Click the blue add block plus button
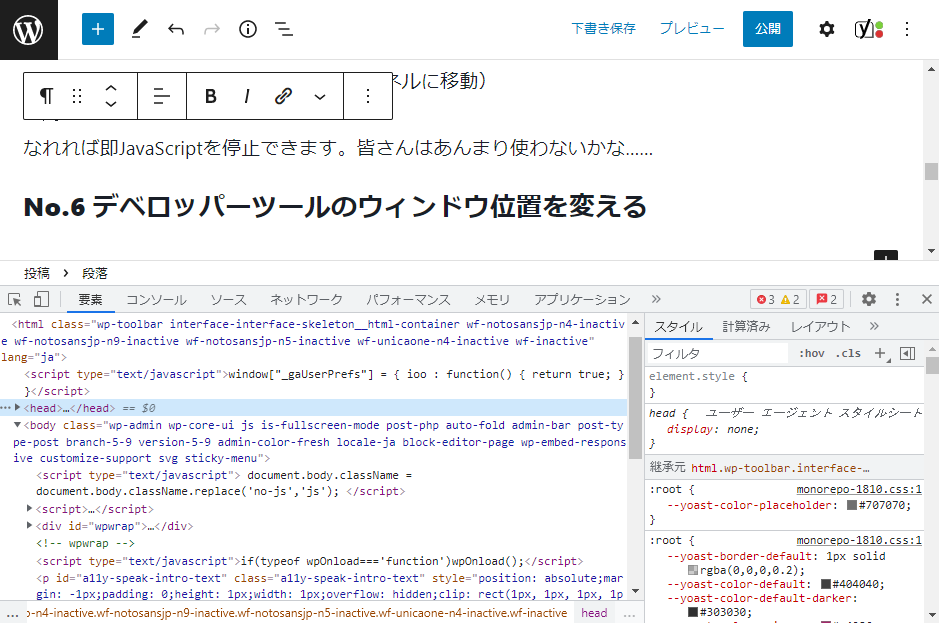The image size is (939, 623). click(x=98, y=29)
